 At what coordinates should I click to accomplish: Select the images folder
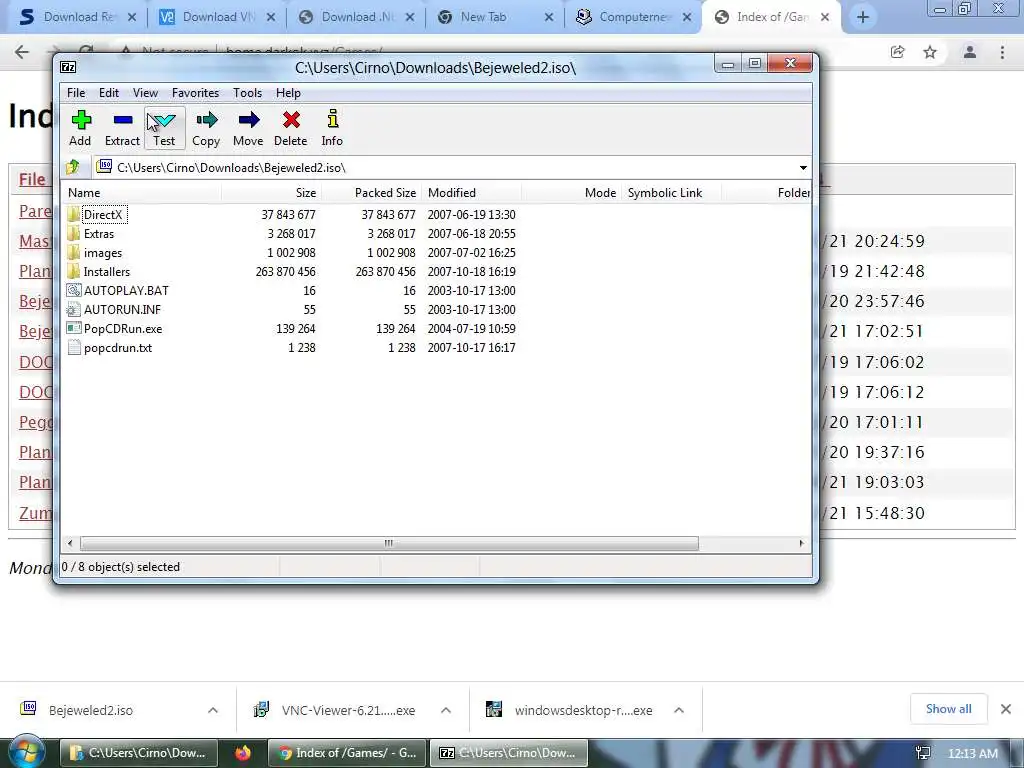click(103, 253)
